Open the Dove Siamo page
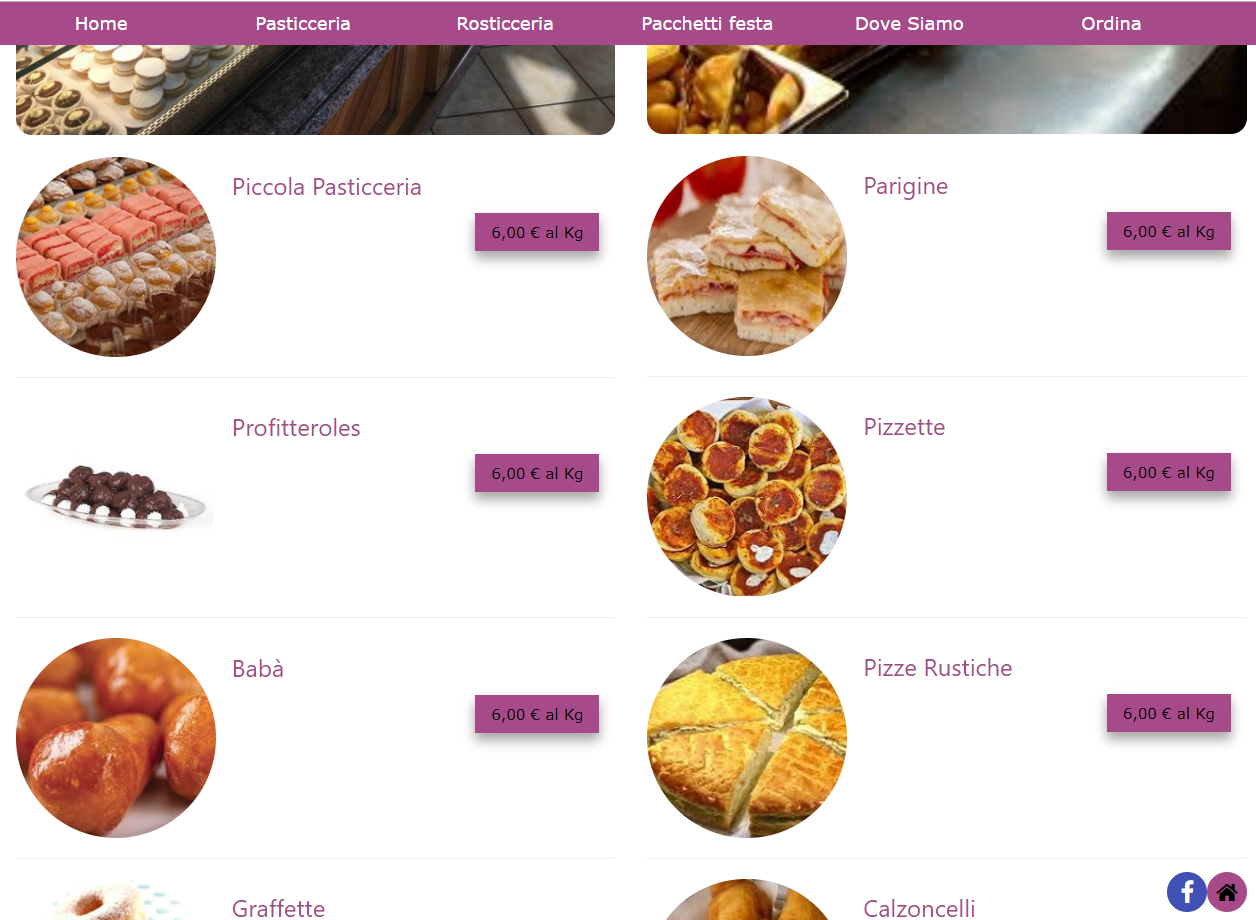This screenshot has height=920, width=1256. (909, 23)
